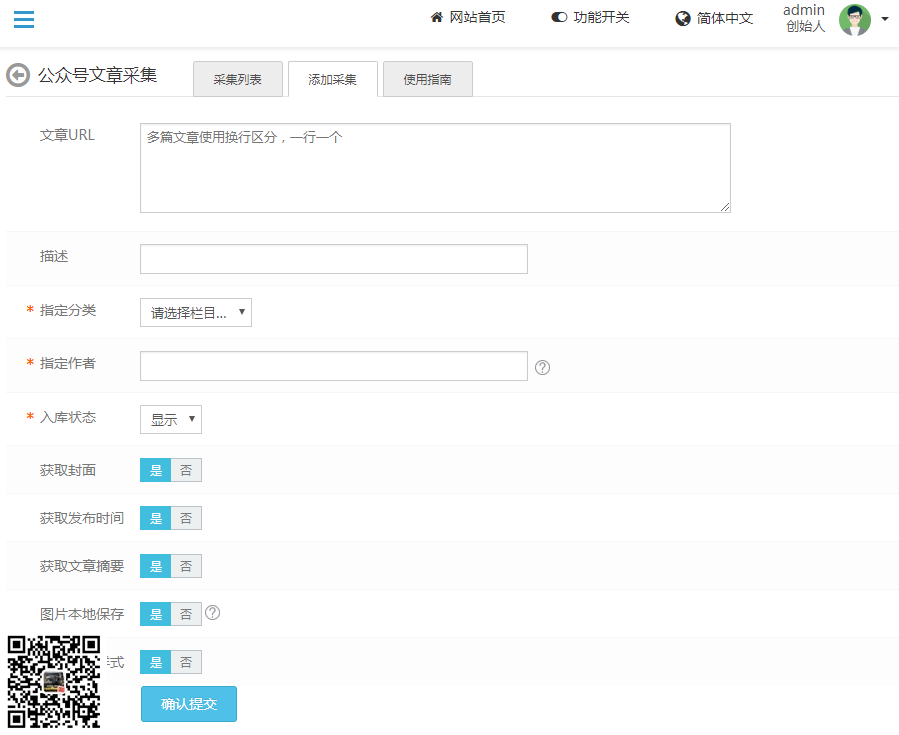Set 获取文章摘要 to 否

[186, 566]
